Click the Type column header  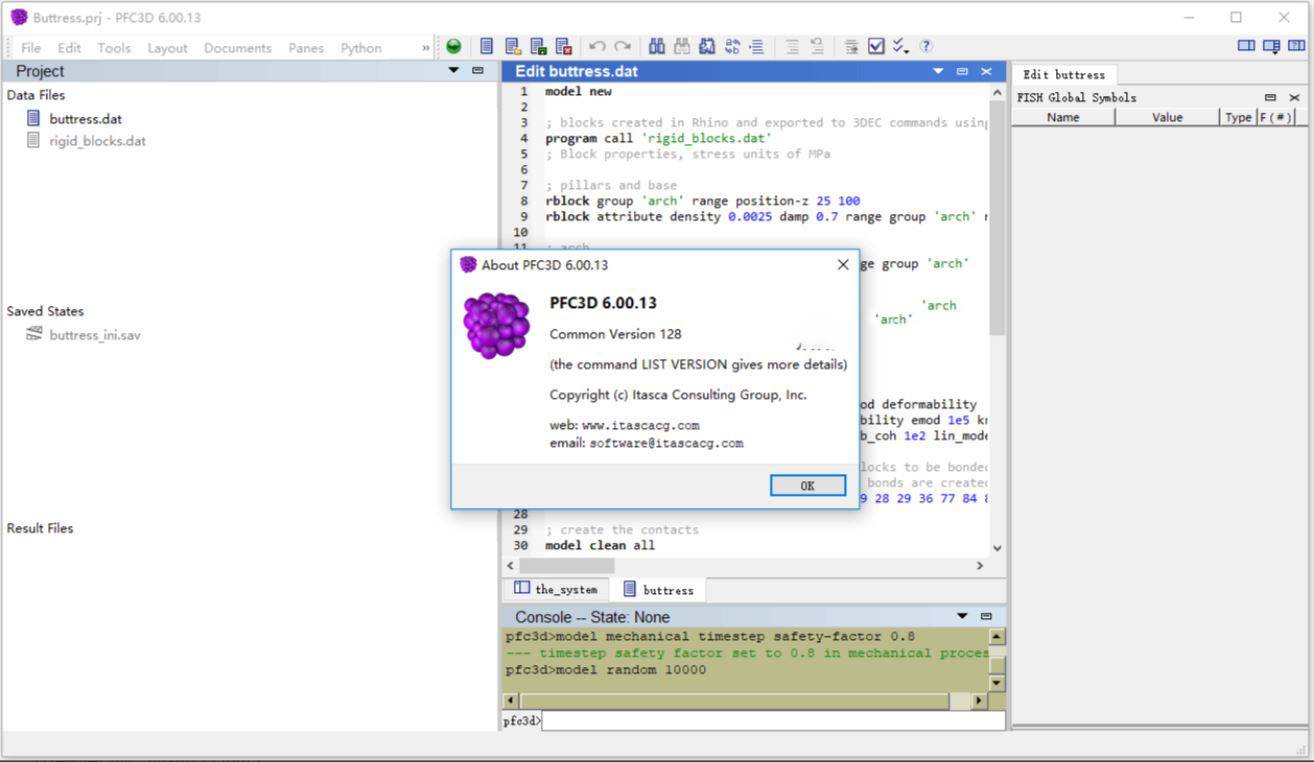(1238, 117)
